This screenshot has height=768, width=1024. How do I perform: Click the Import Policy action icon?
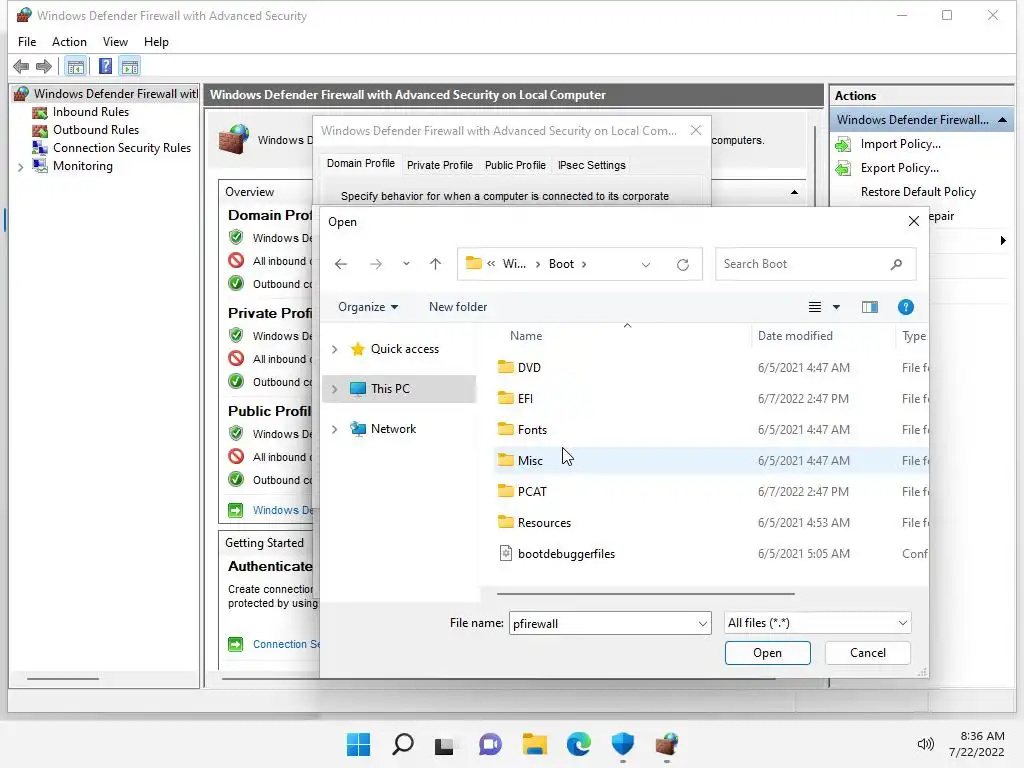tap(843, 144)
